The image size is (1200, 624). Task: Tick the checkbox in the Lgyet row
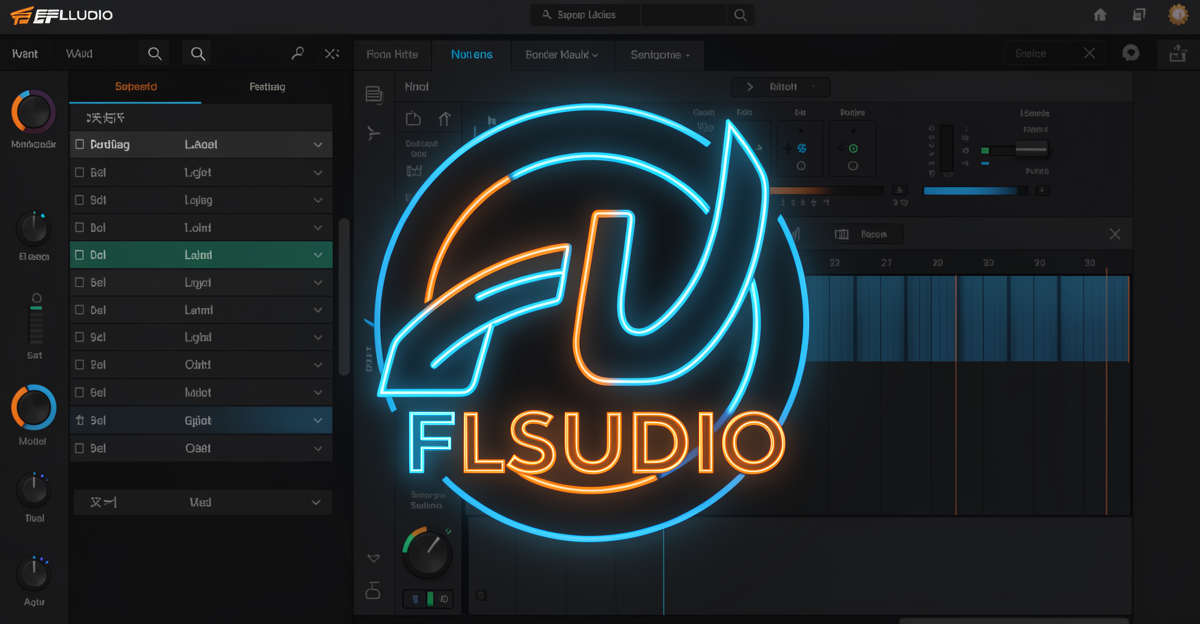pos(80,283)
